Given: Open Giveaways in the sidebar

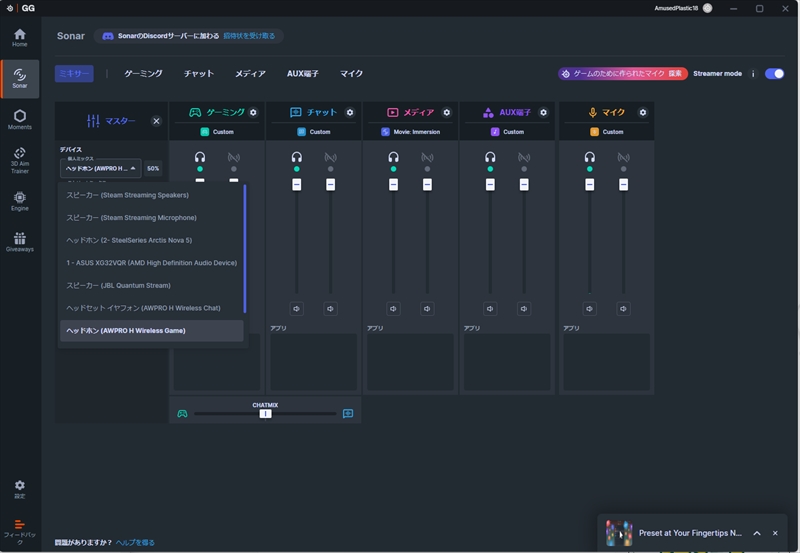Looking at the screenshot, I should pyautogui.click(x=19, y=242).
